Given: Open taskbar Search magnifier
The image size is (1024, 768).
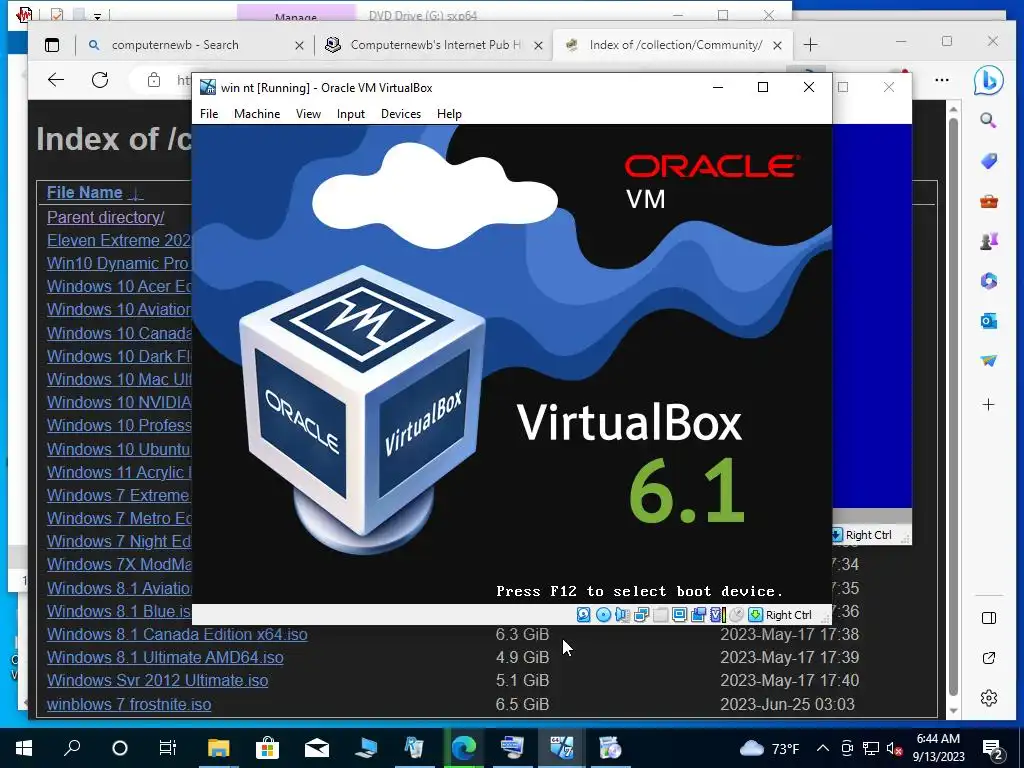Looking at the screenshot, I should (72, 748).
